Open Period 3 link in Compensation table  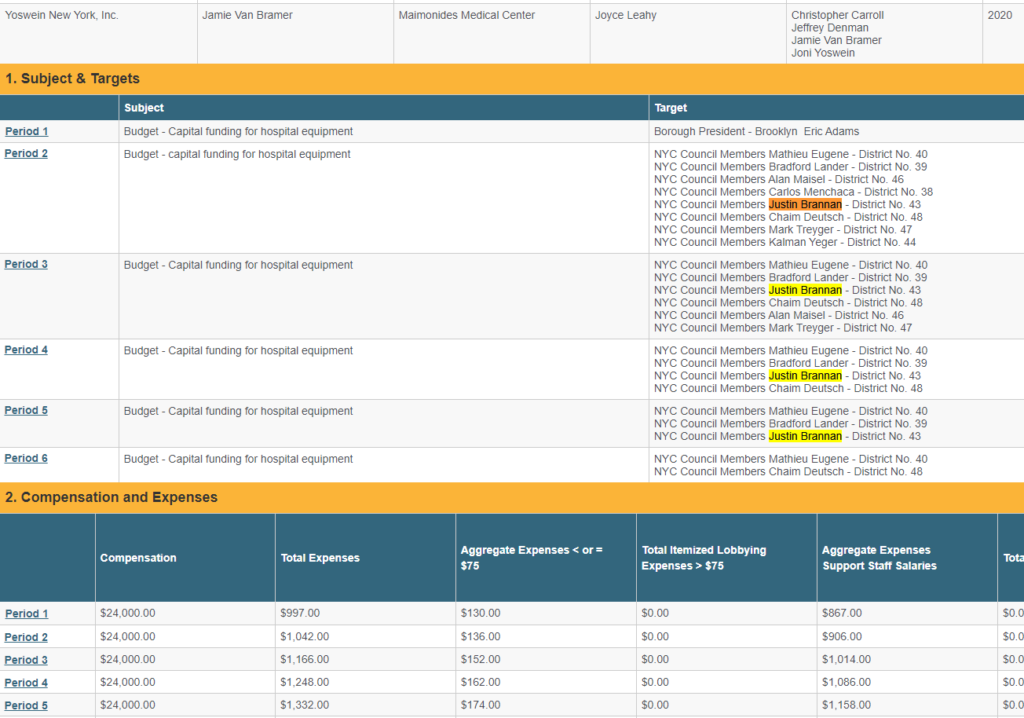(x=26, y=661)
